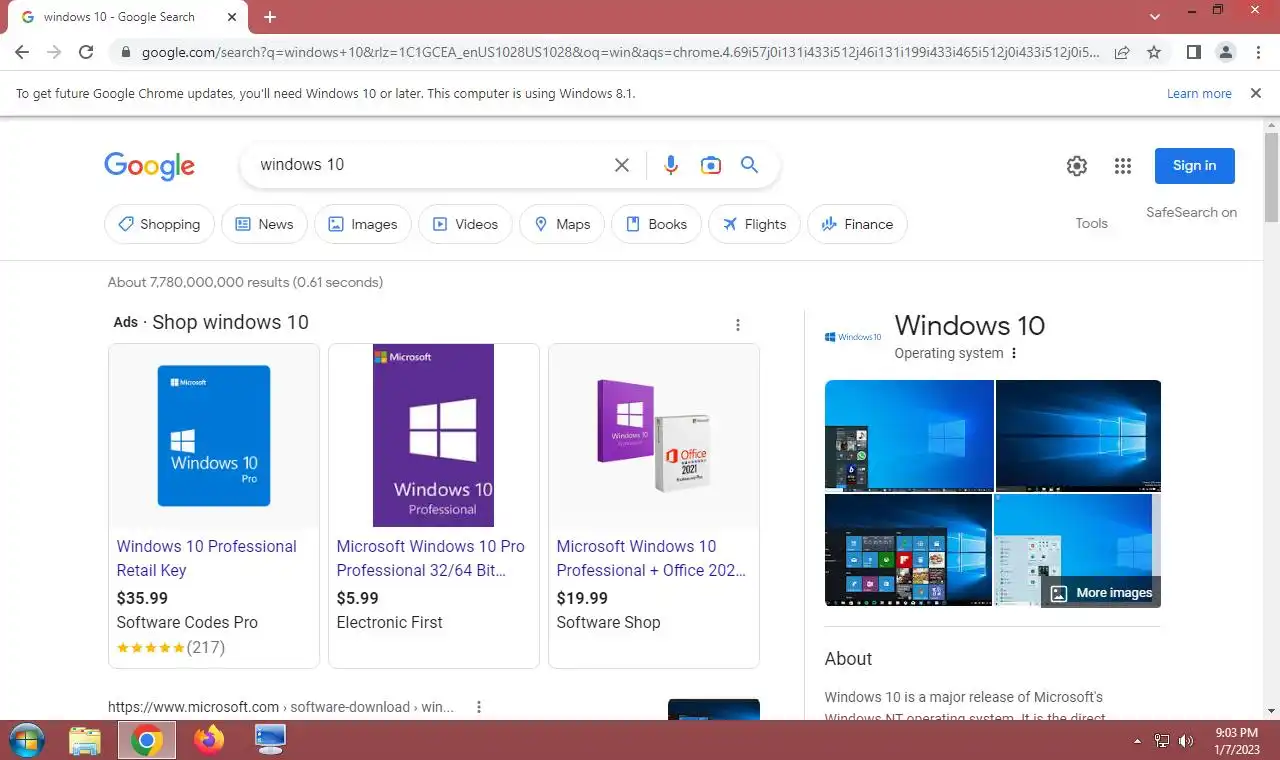Open SafeSearch on settings

[x=1191, y=212]
